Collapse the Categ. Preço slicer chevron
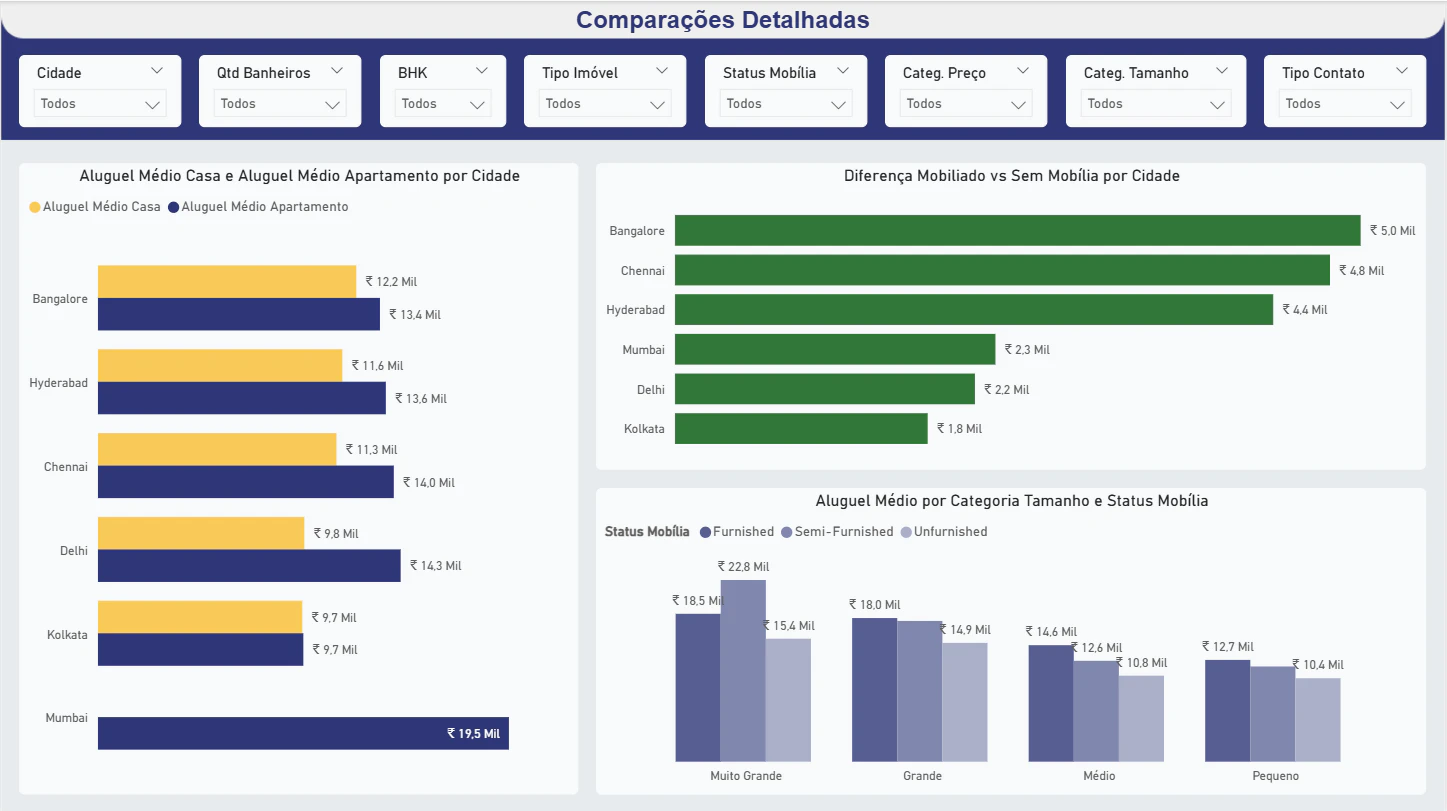This screenshot has width=1447, height=811. coord(1023,71)
